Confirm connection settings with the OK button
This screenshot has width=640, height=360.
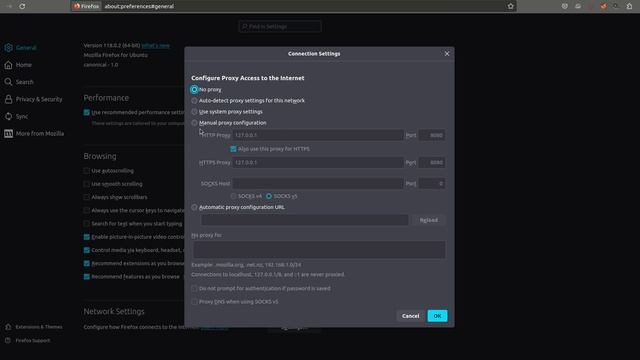click(437, 316)
